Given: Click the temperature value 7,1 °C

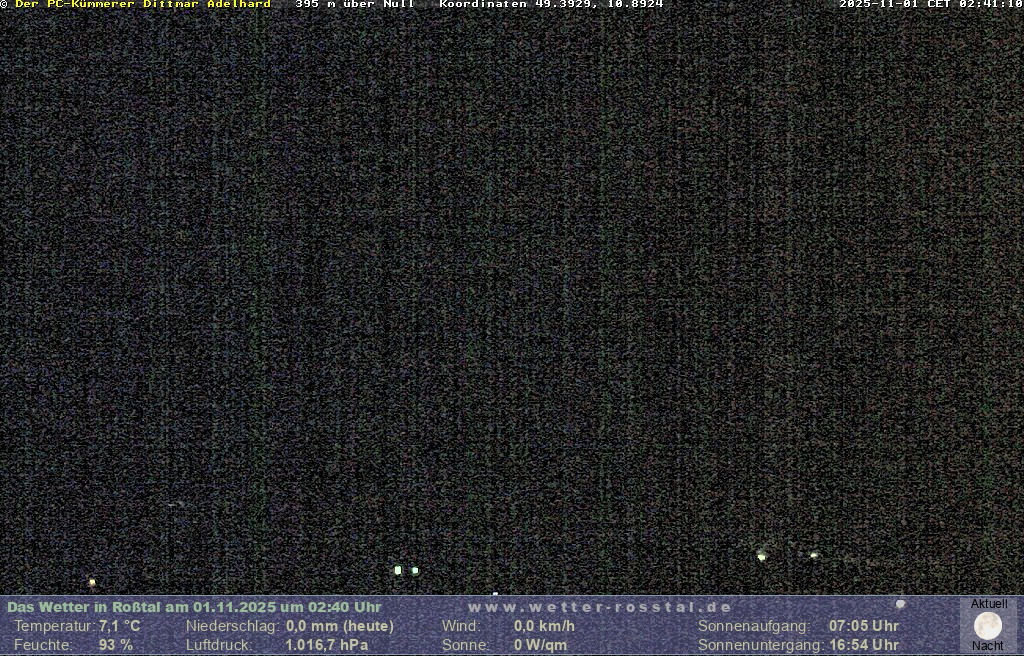Looking at the screenshot, I should (119, 626).
